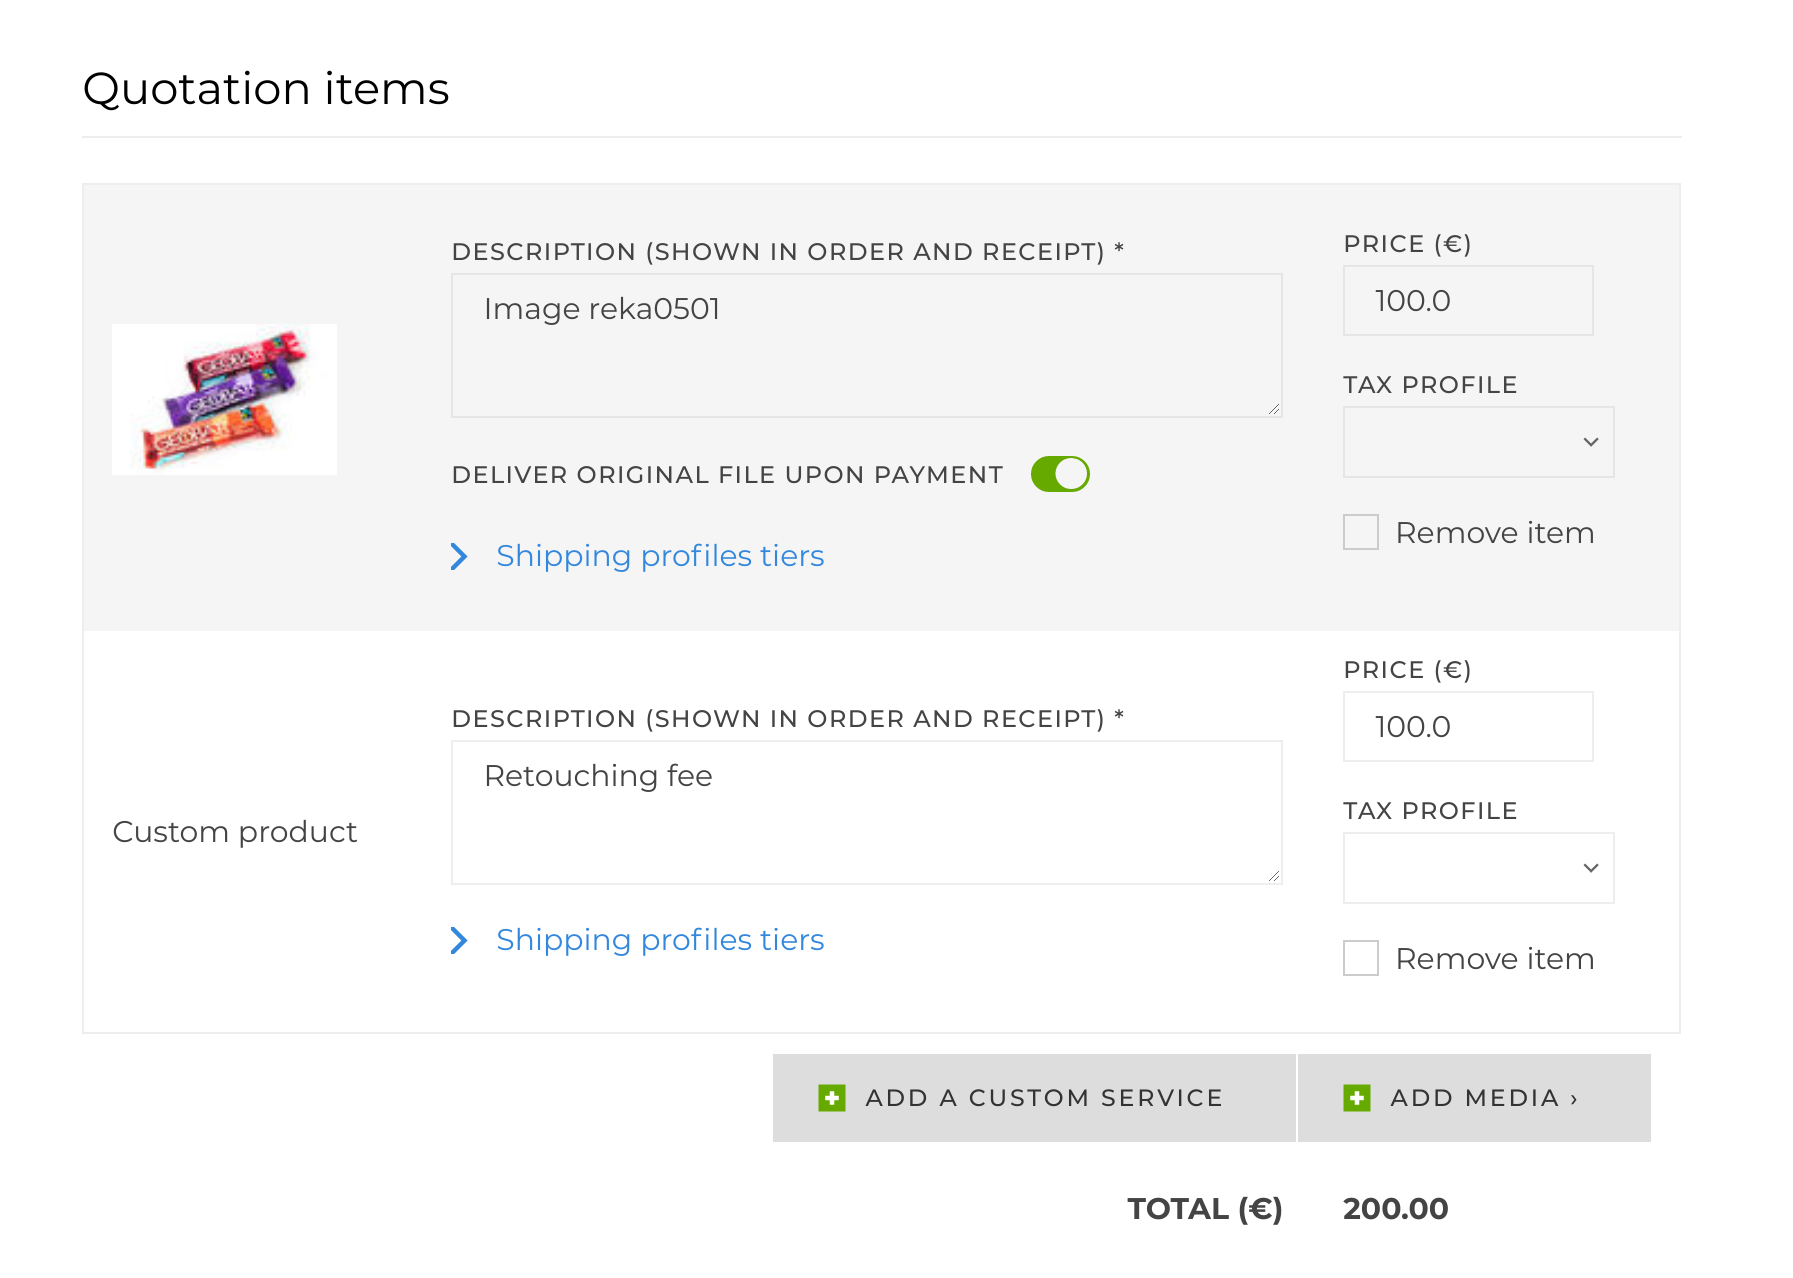Click the green plus icon on Add a Custom Service

(831, 1098)
